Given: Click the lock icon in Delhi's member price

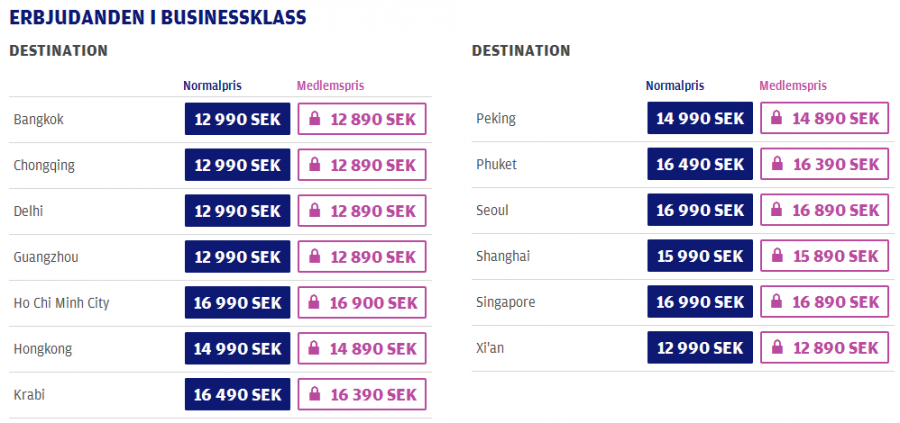Looking at the screenshot, I should [315, 211].
